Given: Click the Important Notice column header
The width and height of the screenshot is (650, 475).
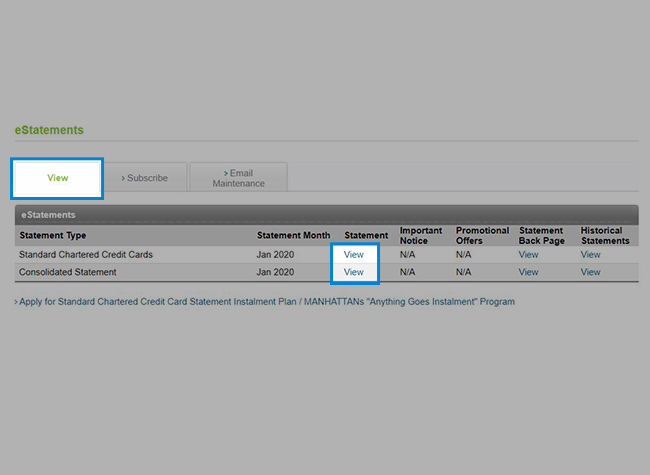Looking at the screenshot, I should pos(421,235).
